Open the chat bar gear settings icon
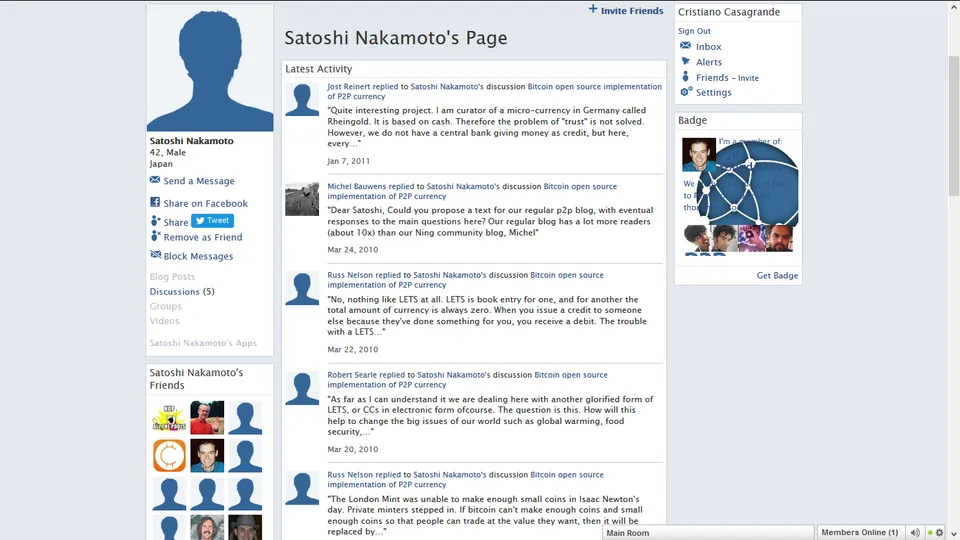This screenshot has width=960, height=540. pyautogui.click(x=940, y=533)
